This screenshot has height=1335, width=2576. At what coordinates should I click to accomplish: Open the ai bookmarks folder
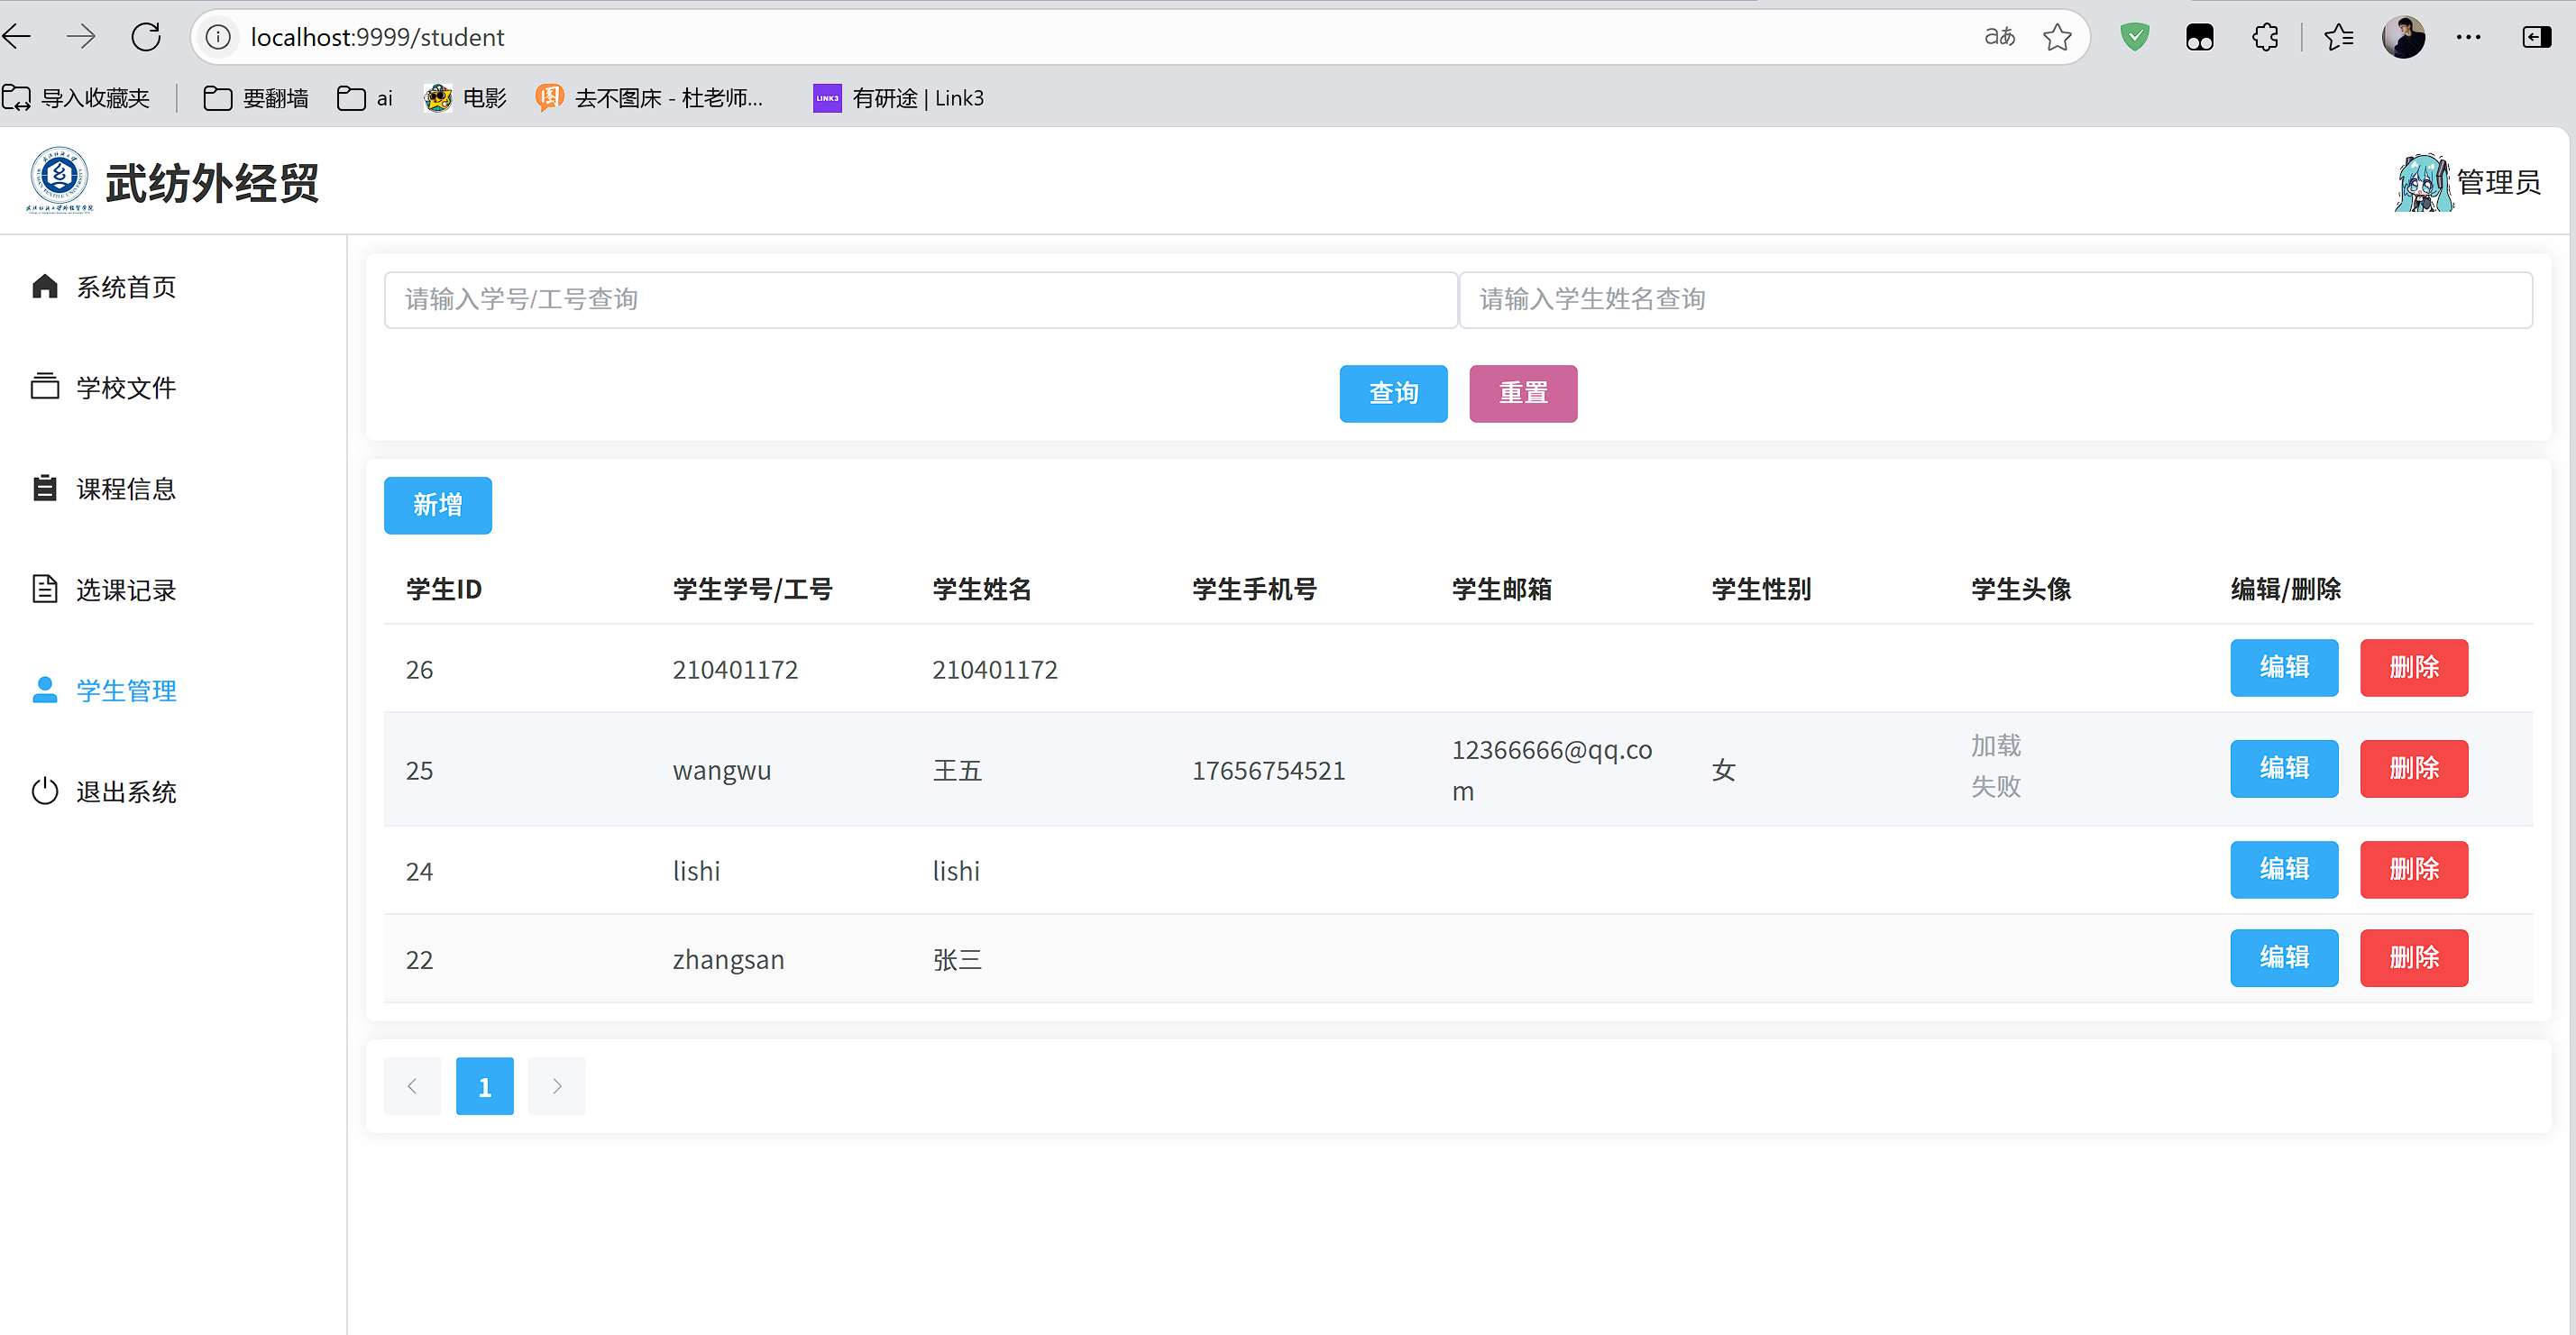click(x=364, y=98)
